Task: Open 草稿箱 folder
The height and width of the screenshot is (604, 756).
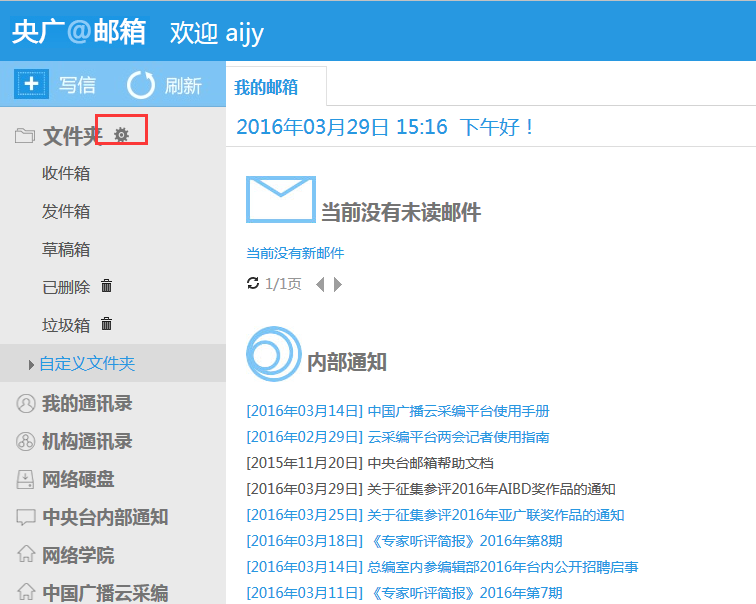Action: pyautogui.click(x=66, y=250)
